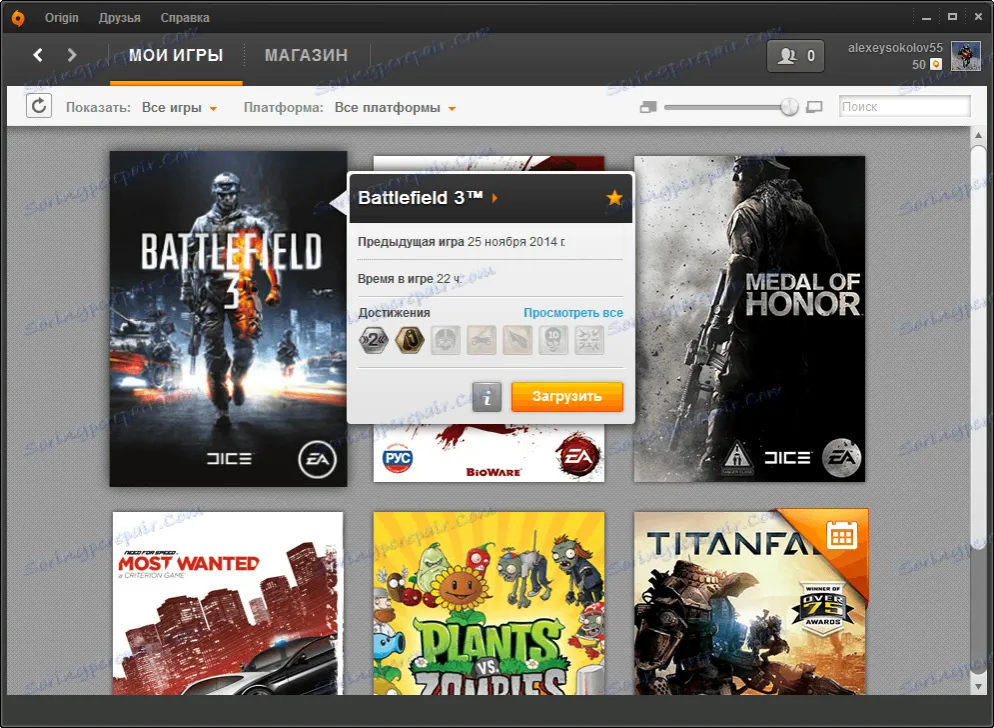The width and height of the screenshot is (994, 728).
Task: Click 'Время в игре 22 ч.' text
Action: pyautogui.click(x=410, y=278)
